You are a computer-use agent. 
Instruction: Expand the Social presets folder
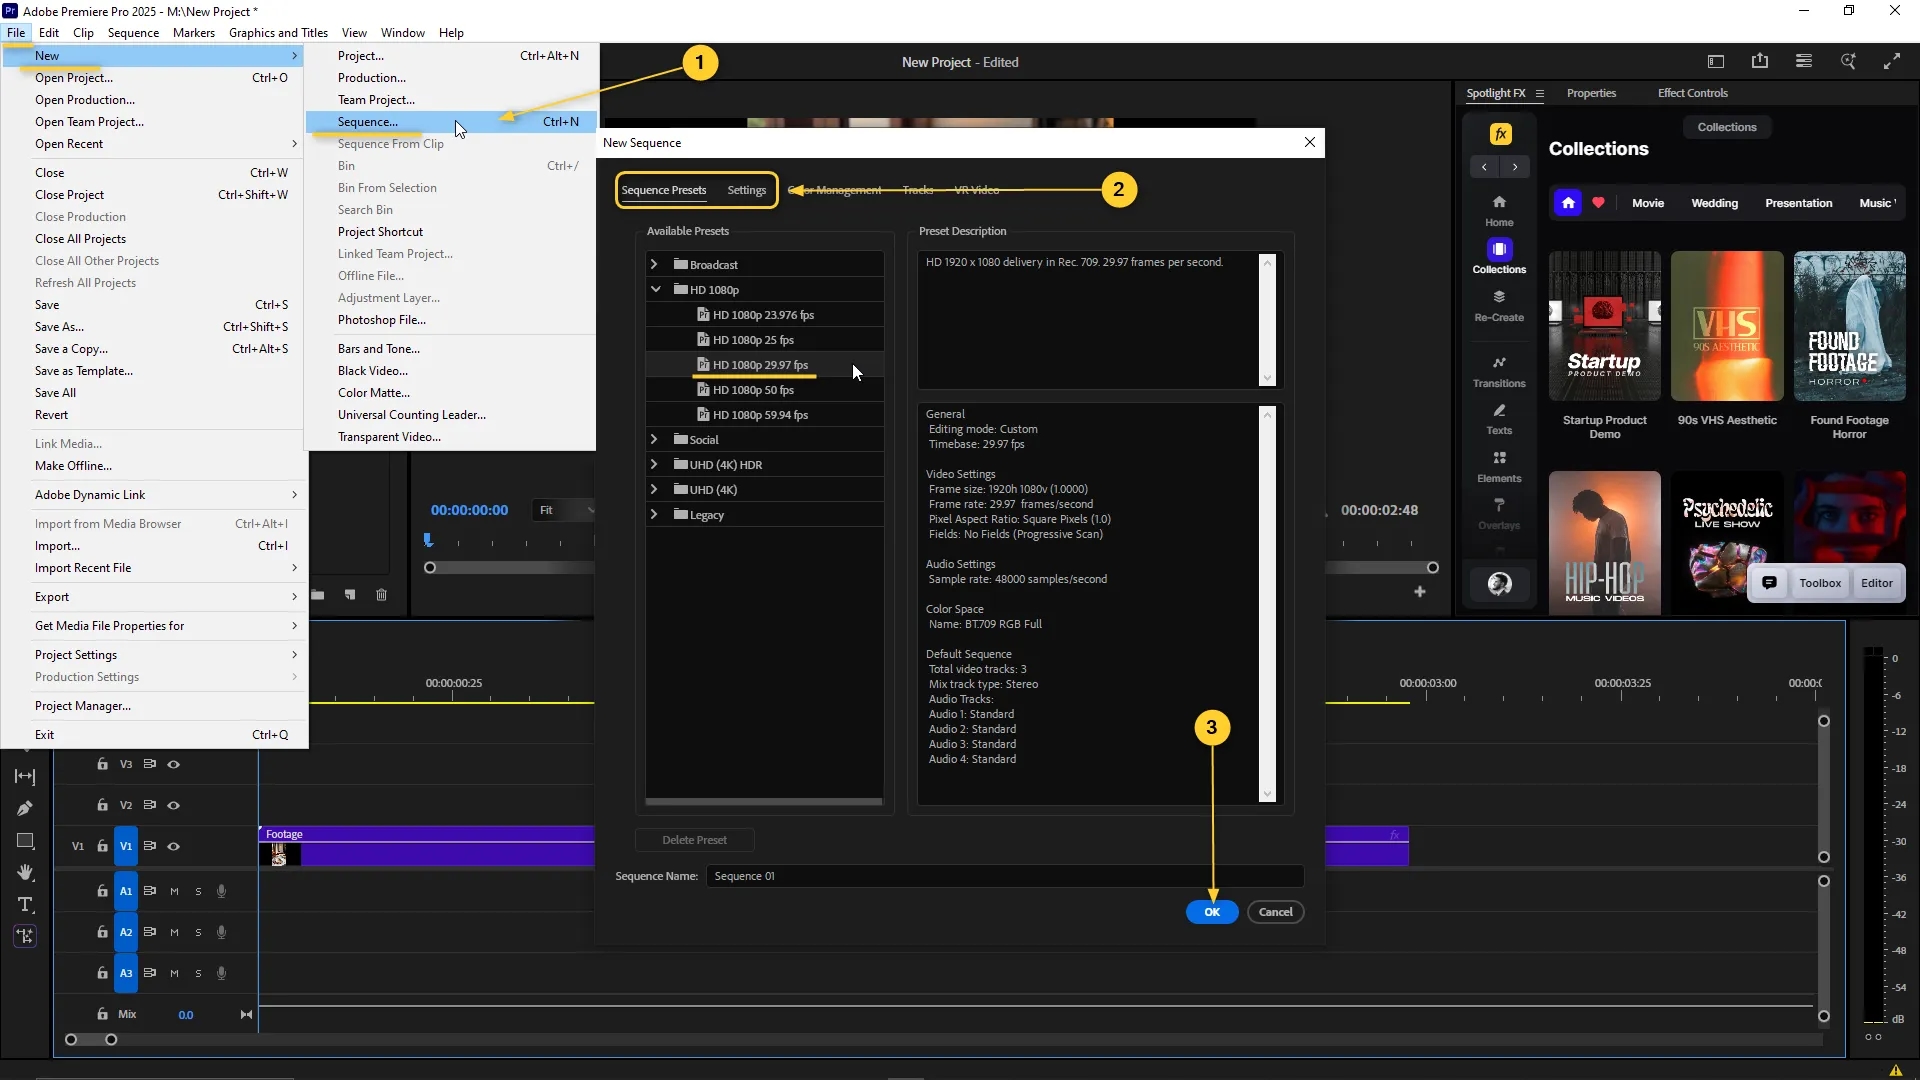click(654, 439)
